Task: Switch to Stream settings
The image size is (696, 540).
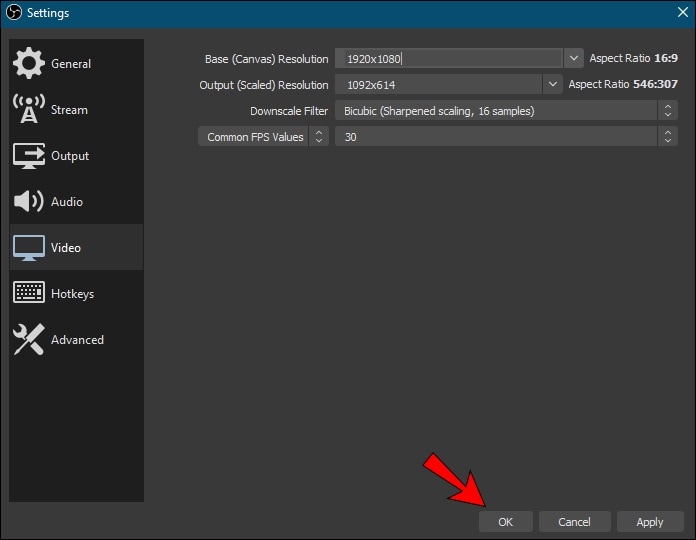Action: (76, 110)
